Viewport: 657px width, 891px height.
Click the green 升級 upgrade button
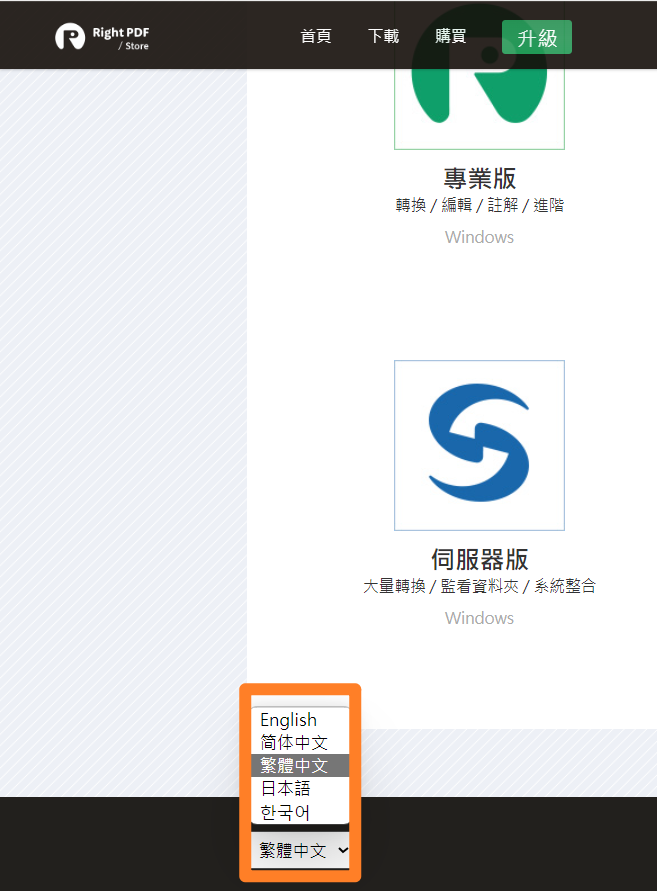537,38
